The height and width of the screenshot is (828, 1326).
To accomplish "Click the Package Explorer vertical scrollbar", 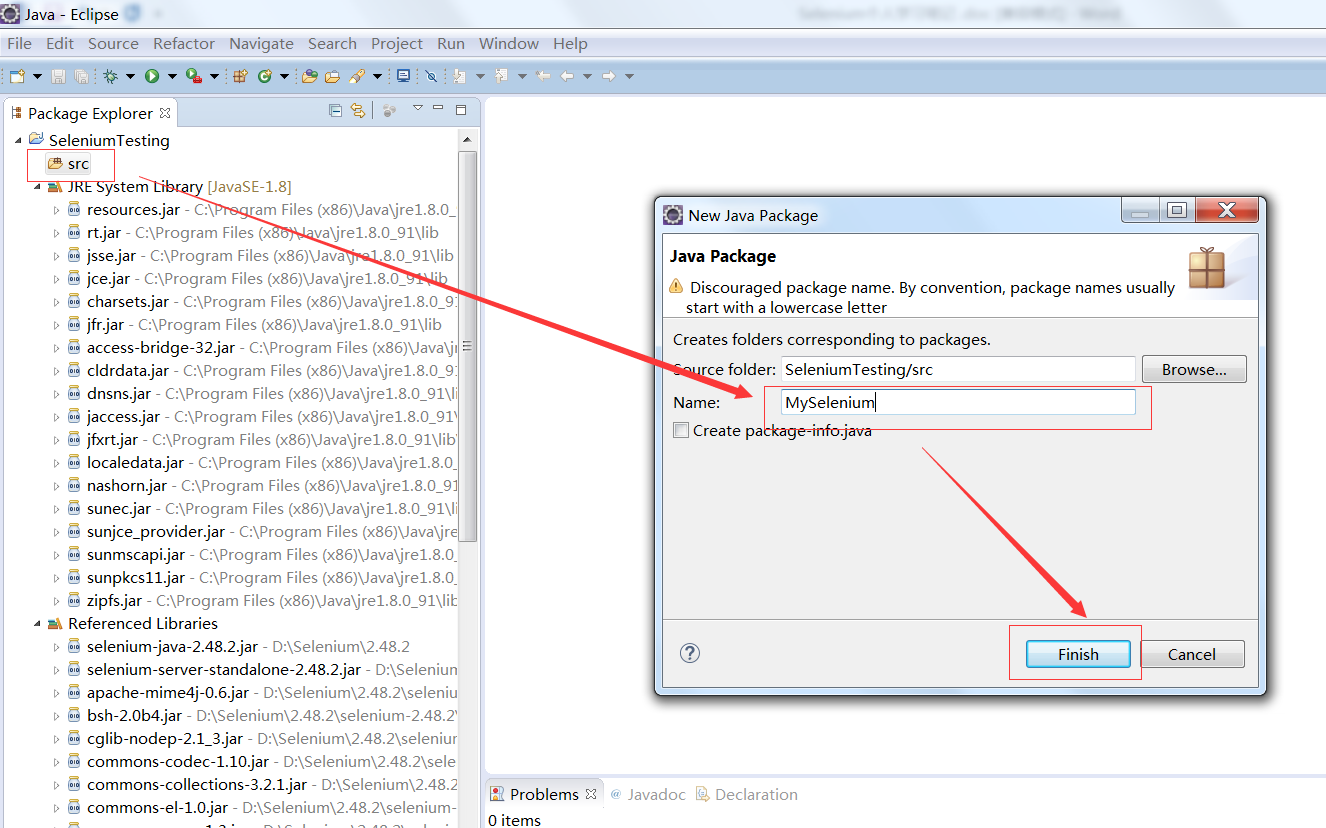I will (467, 345).
